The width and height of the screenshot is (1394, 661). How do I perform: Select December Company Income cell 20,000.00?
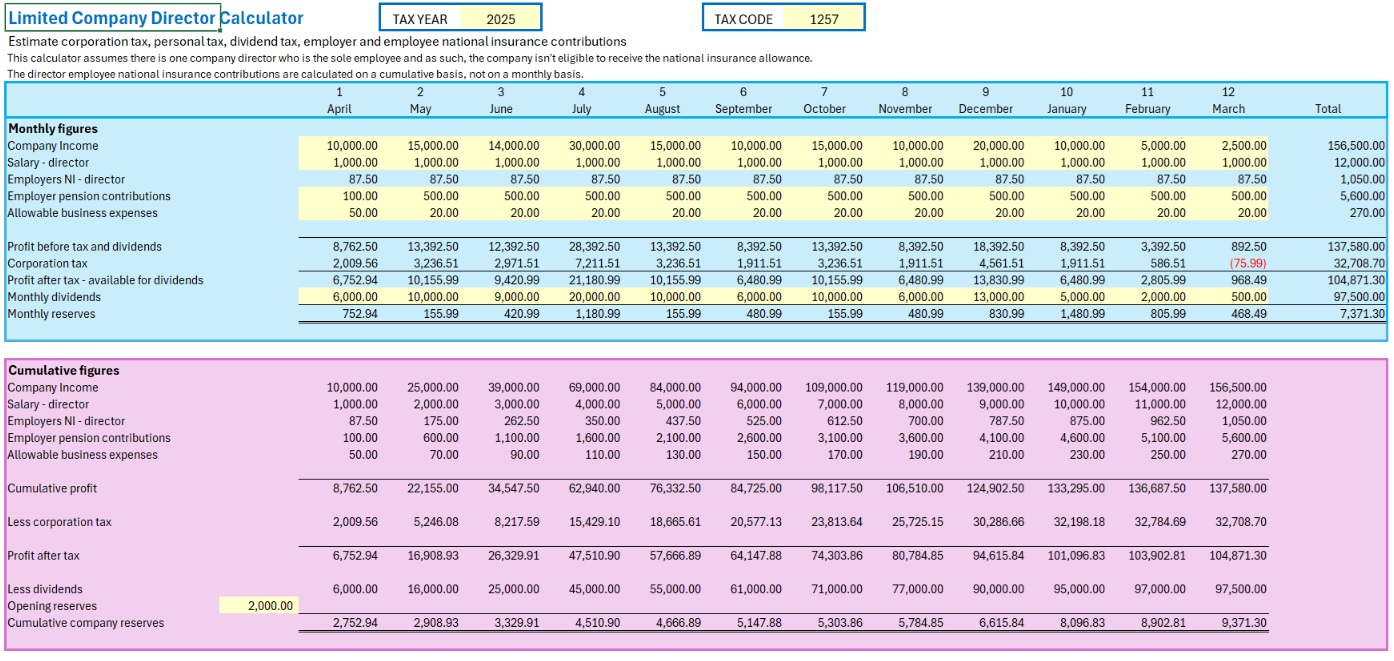[x=985, y=146]
